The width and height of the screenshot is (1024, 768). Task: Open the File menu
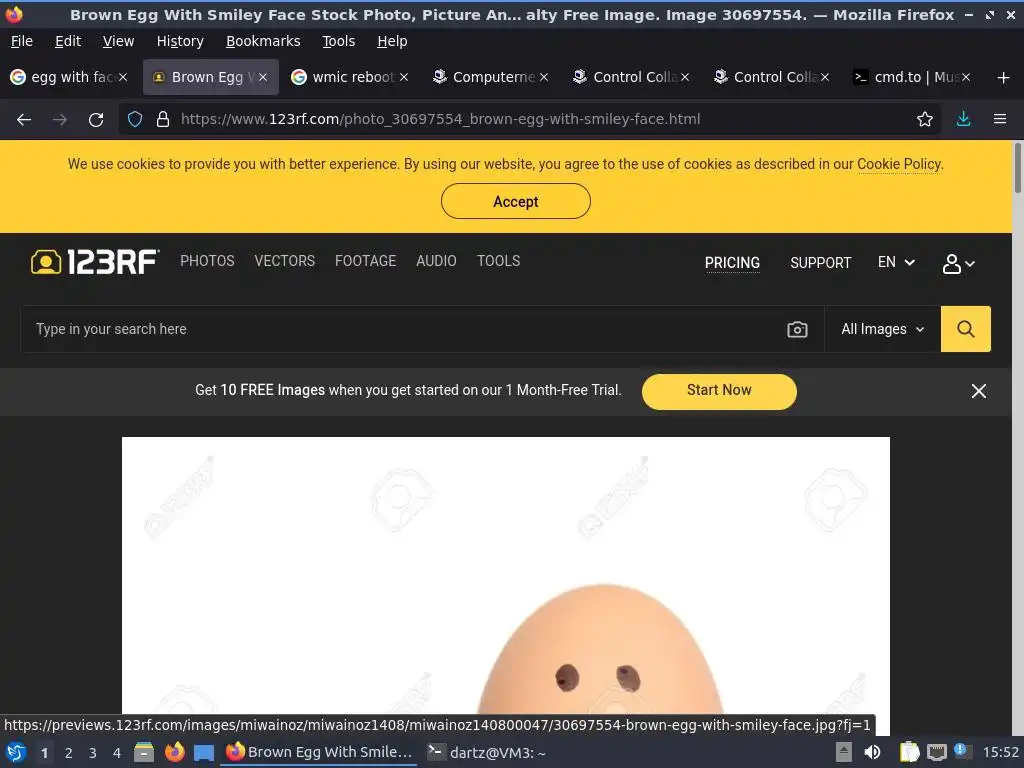tap(22, 41)
